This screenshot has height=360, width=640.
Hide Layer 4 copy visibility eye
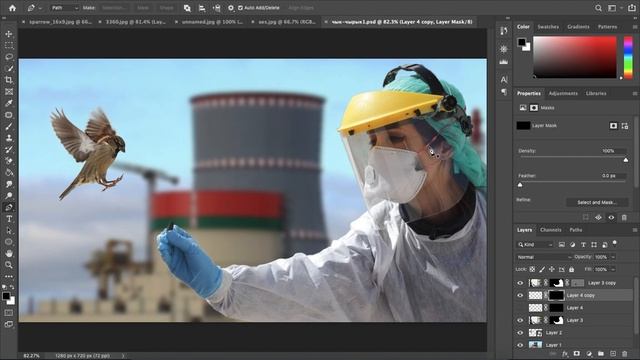(x=520, y=295)
